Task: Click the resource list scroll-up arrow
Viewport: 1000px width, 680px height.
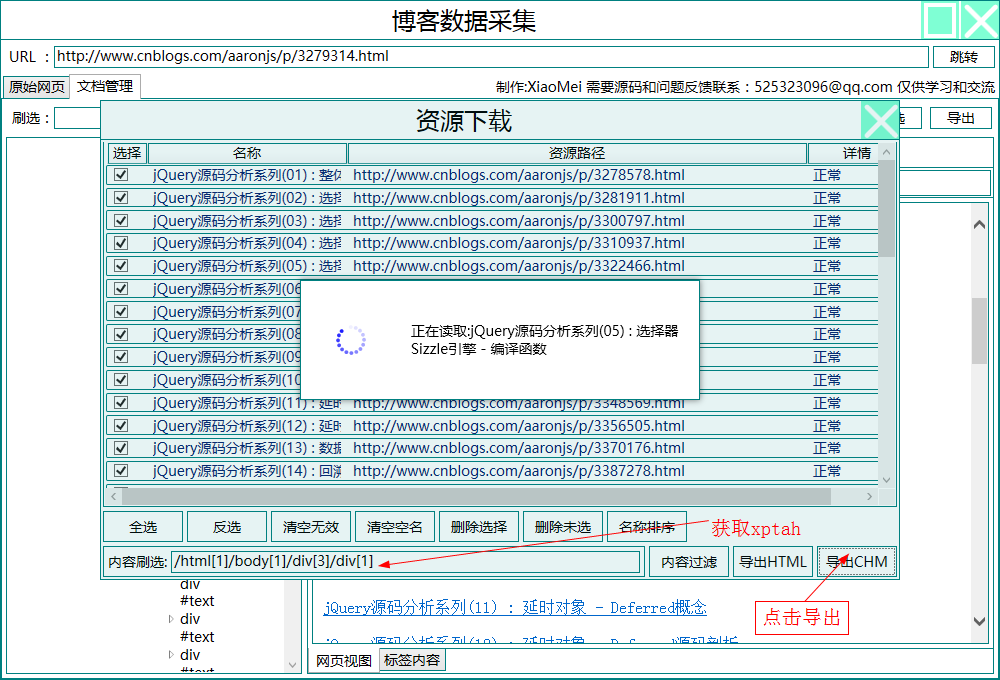Action: pyautogui.click(x=886, y=152)
